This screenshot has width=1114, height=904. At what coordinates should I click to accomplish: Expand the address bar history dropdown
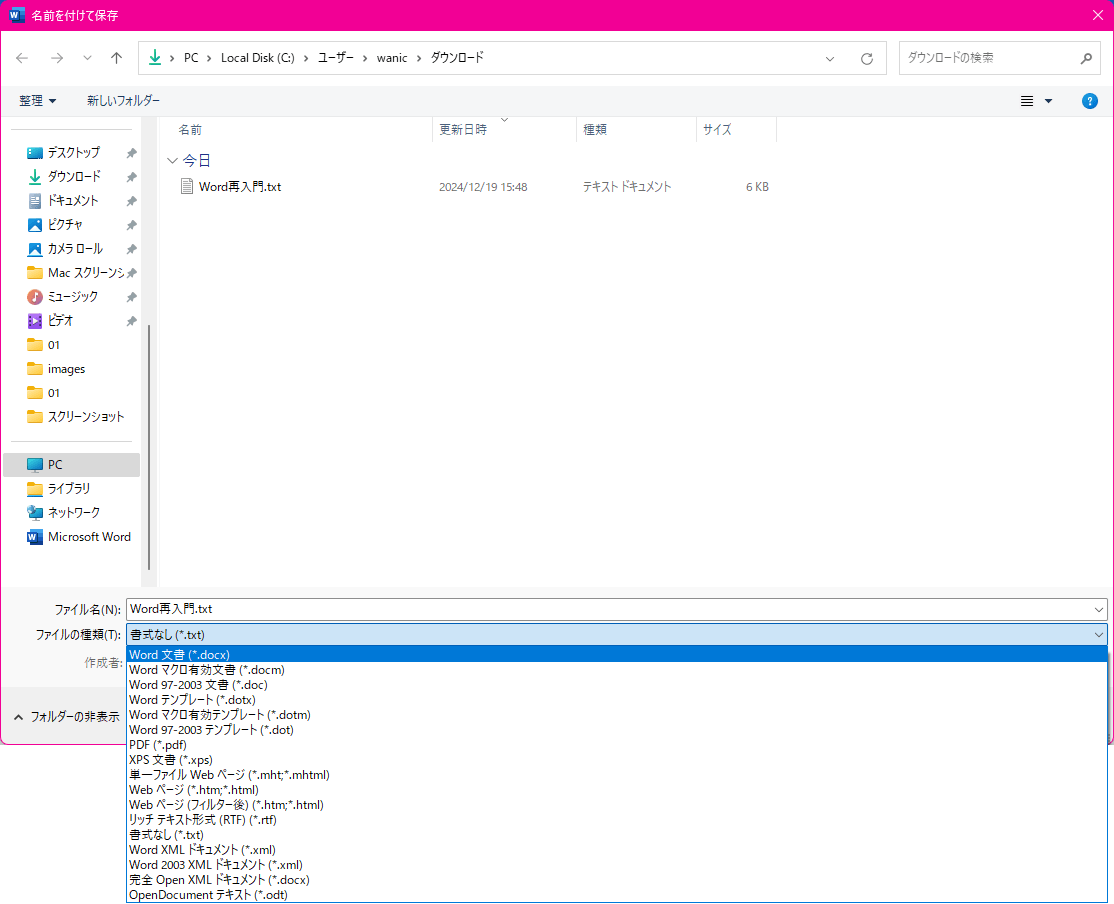pyautogui.click(x=830, y=58)
